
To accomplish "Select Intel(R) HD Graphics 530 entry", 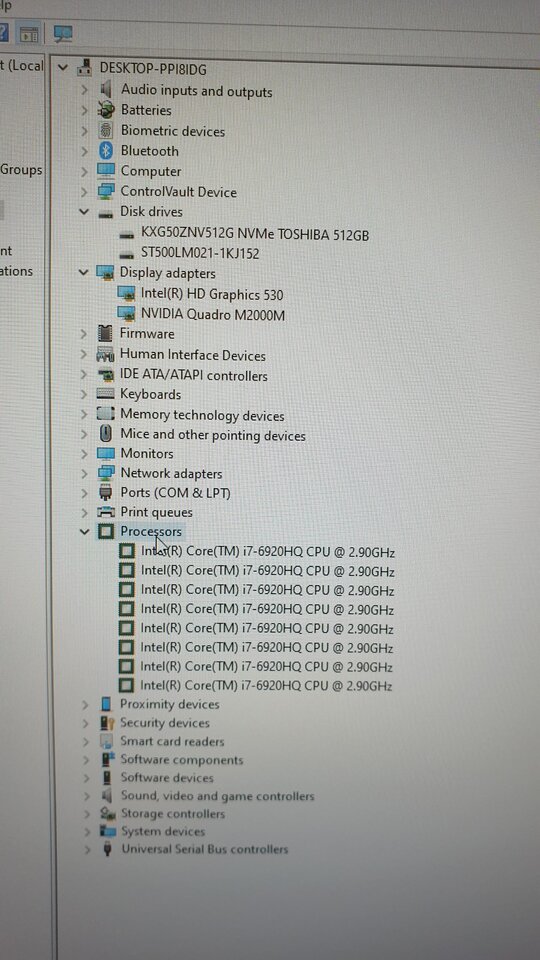I will pos(212,294).
